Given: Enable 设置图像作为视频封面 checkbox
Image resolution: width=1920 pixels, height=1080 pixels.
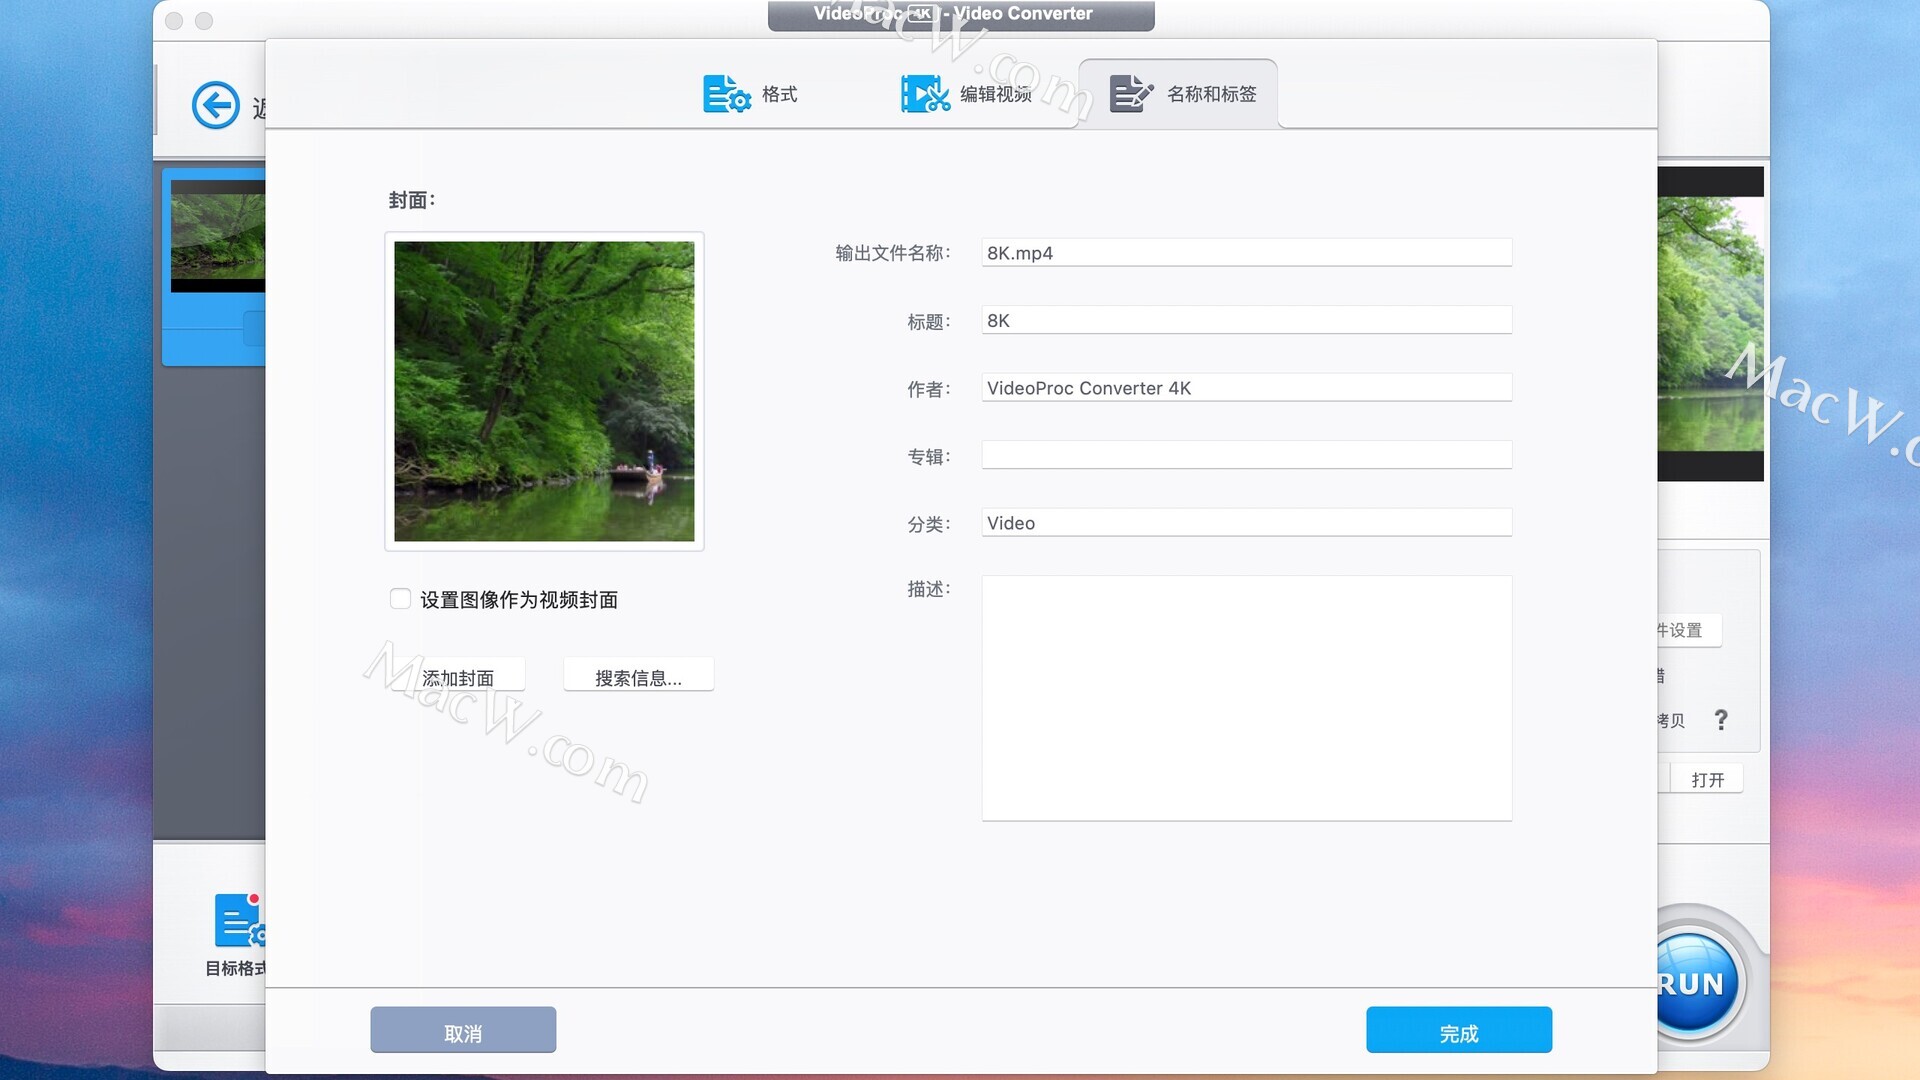Looking at the screenshot, I should pyautogui.click(x=400, y=599).
